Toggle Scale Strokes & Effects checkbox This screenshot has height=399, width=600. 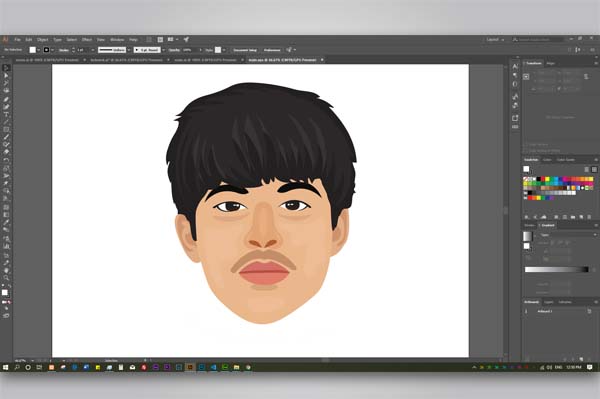[x=525, y=150]
